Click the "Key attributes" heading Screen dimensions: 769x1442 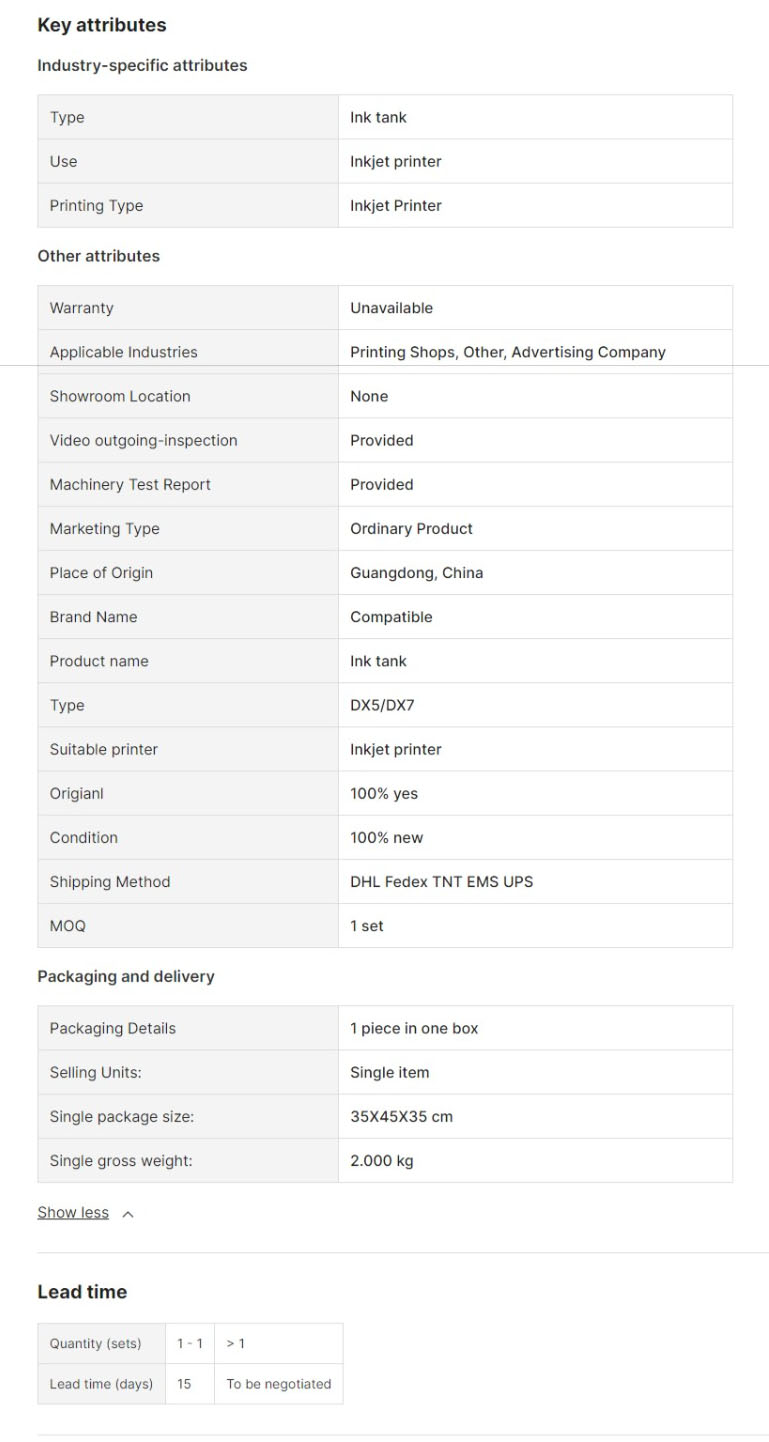tap(102, 25)
